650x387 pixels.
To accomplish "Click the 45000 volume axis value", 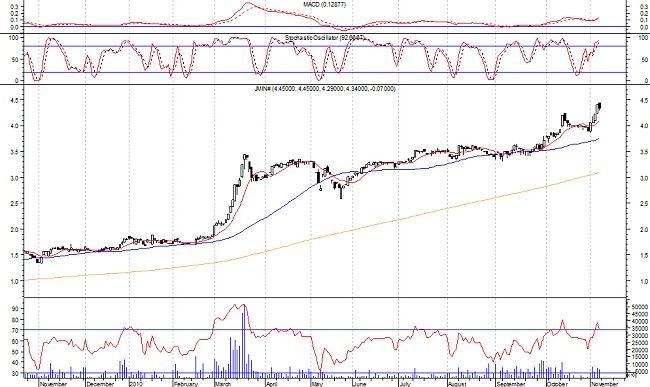I will point(639,314).
